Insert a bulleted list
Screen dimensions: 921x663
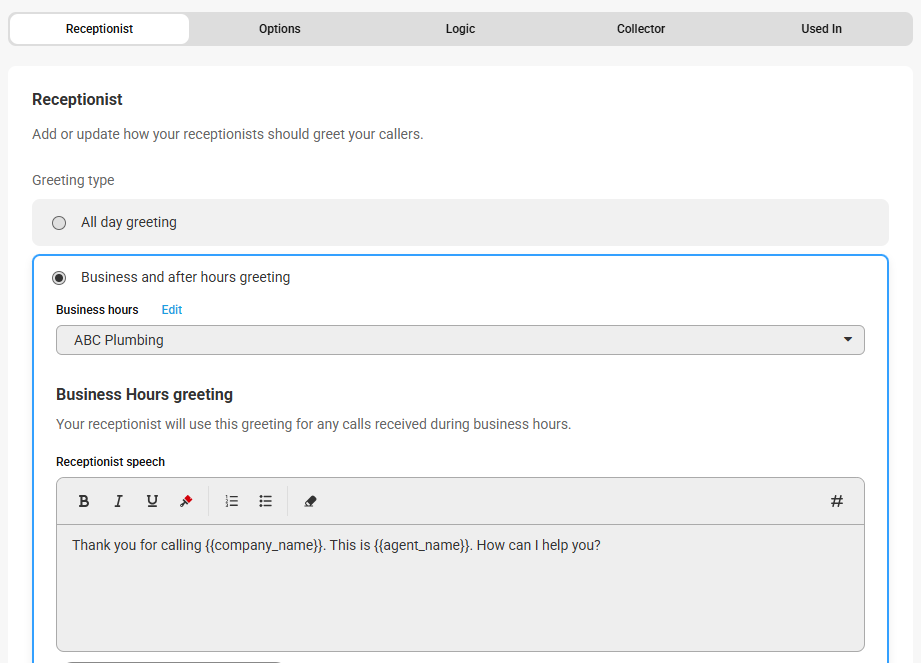pos(265,501)
